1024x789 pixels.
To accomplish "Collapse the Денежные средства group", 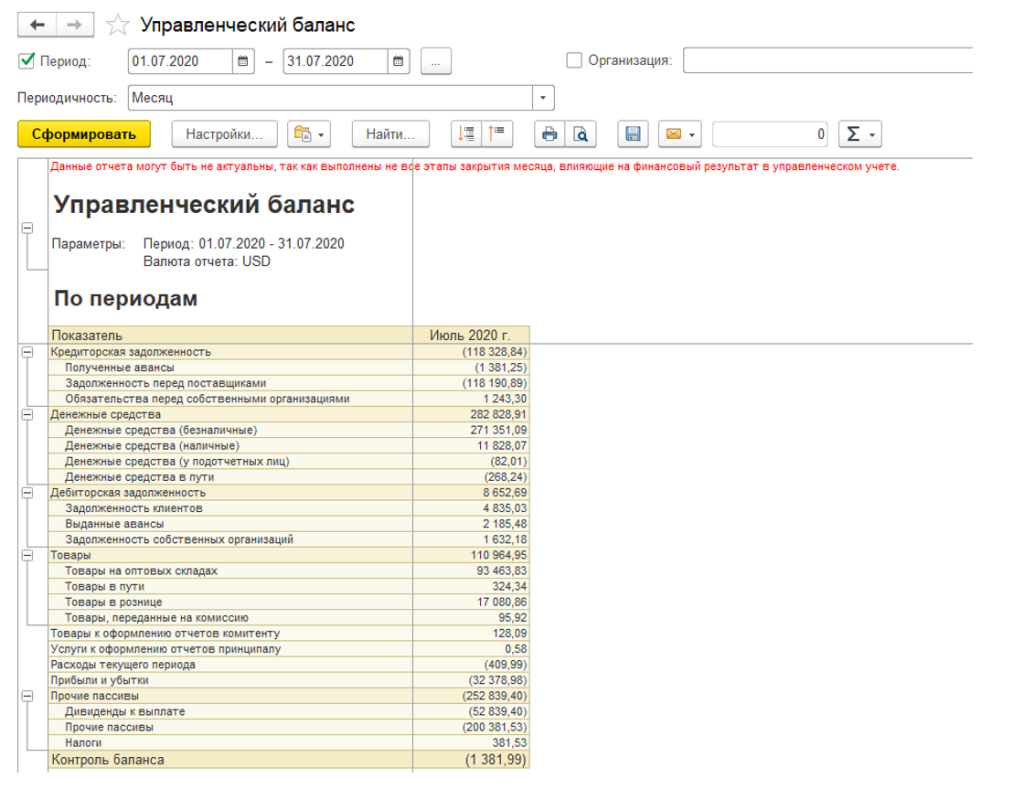I will tap(27, 415).
